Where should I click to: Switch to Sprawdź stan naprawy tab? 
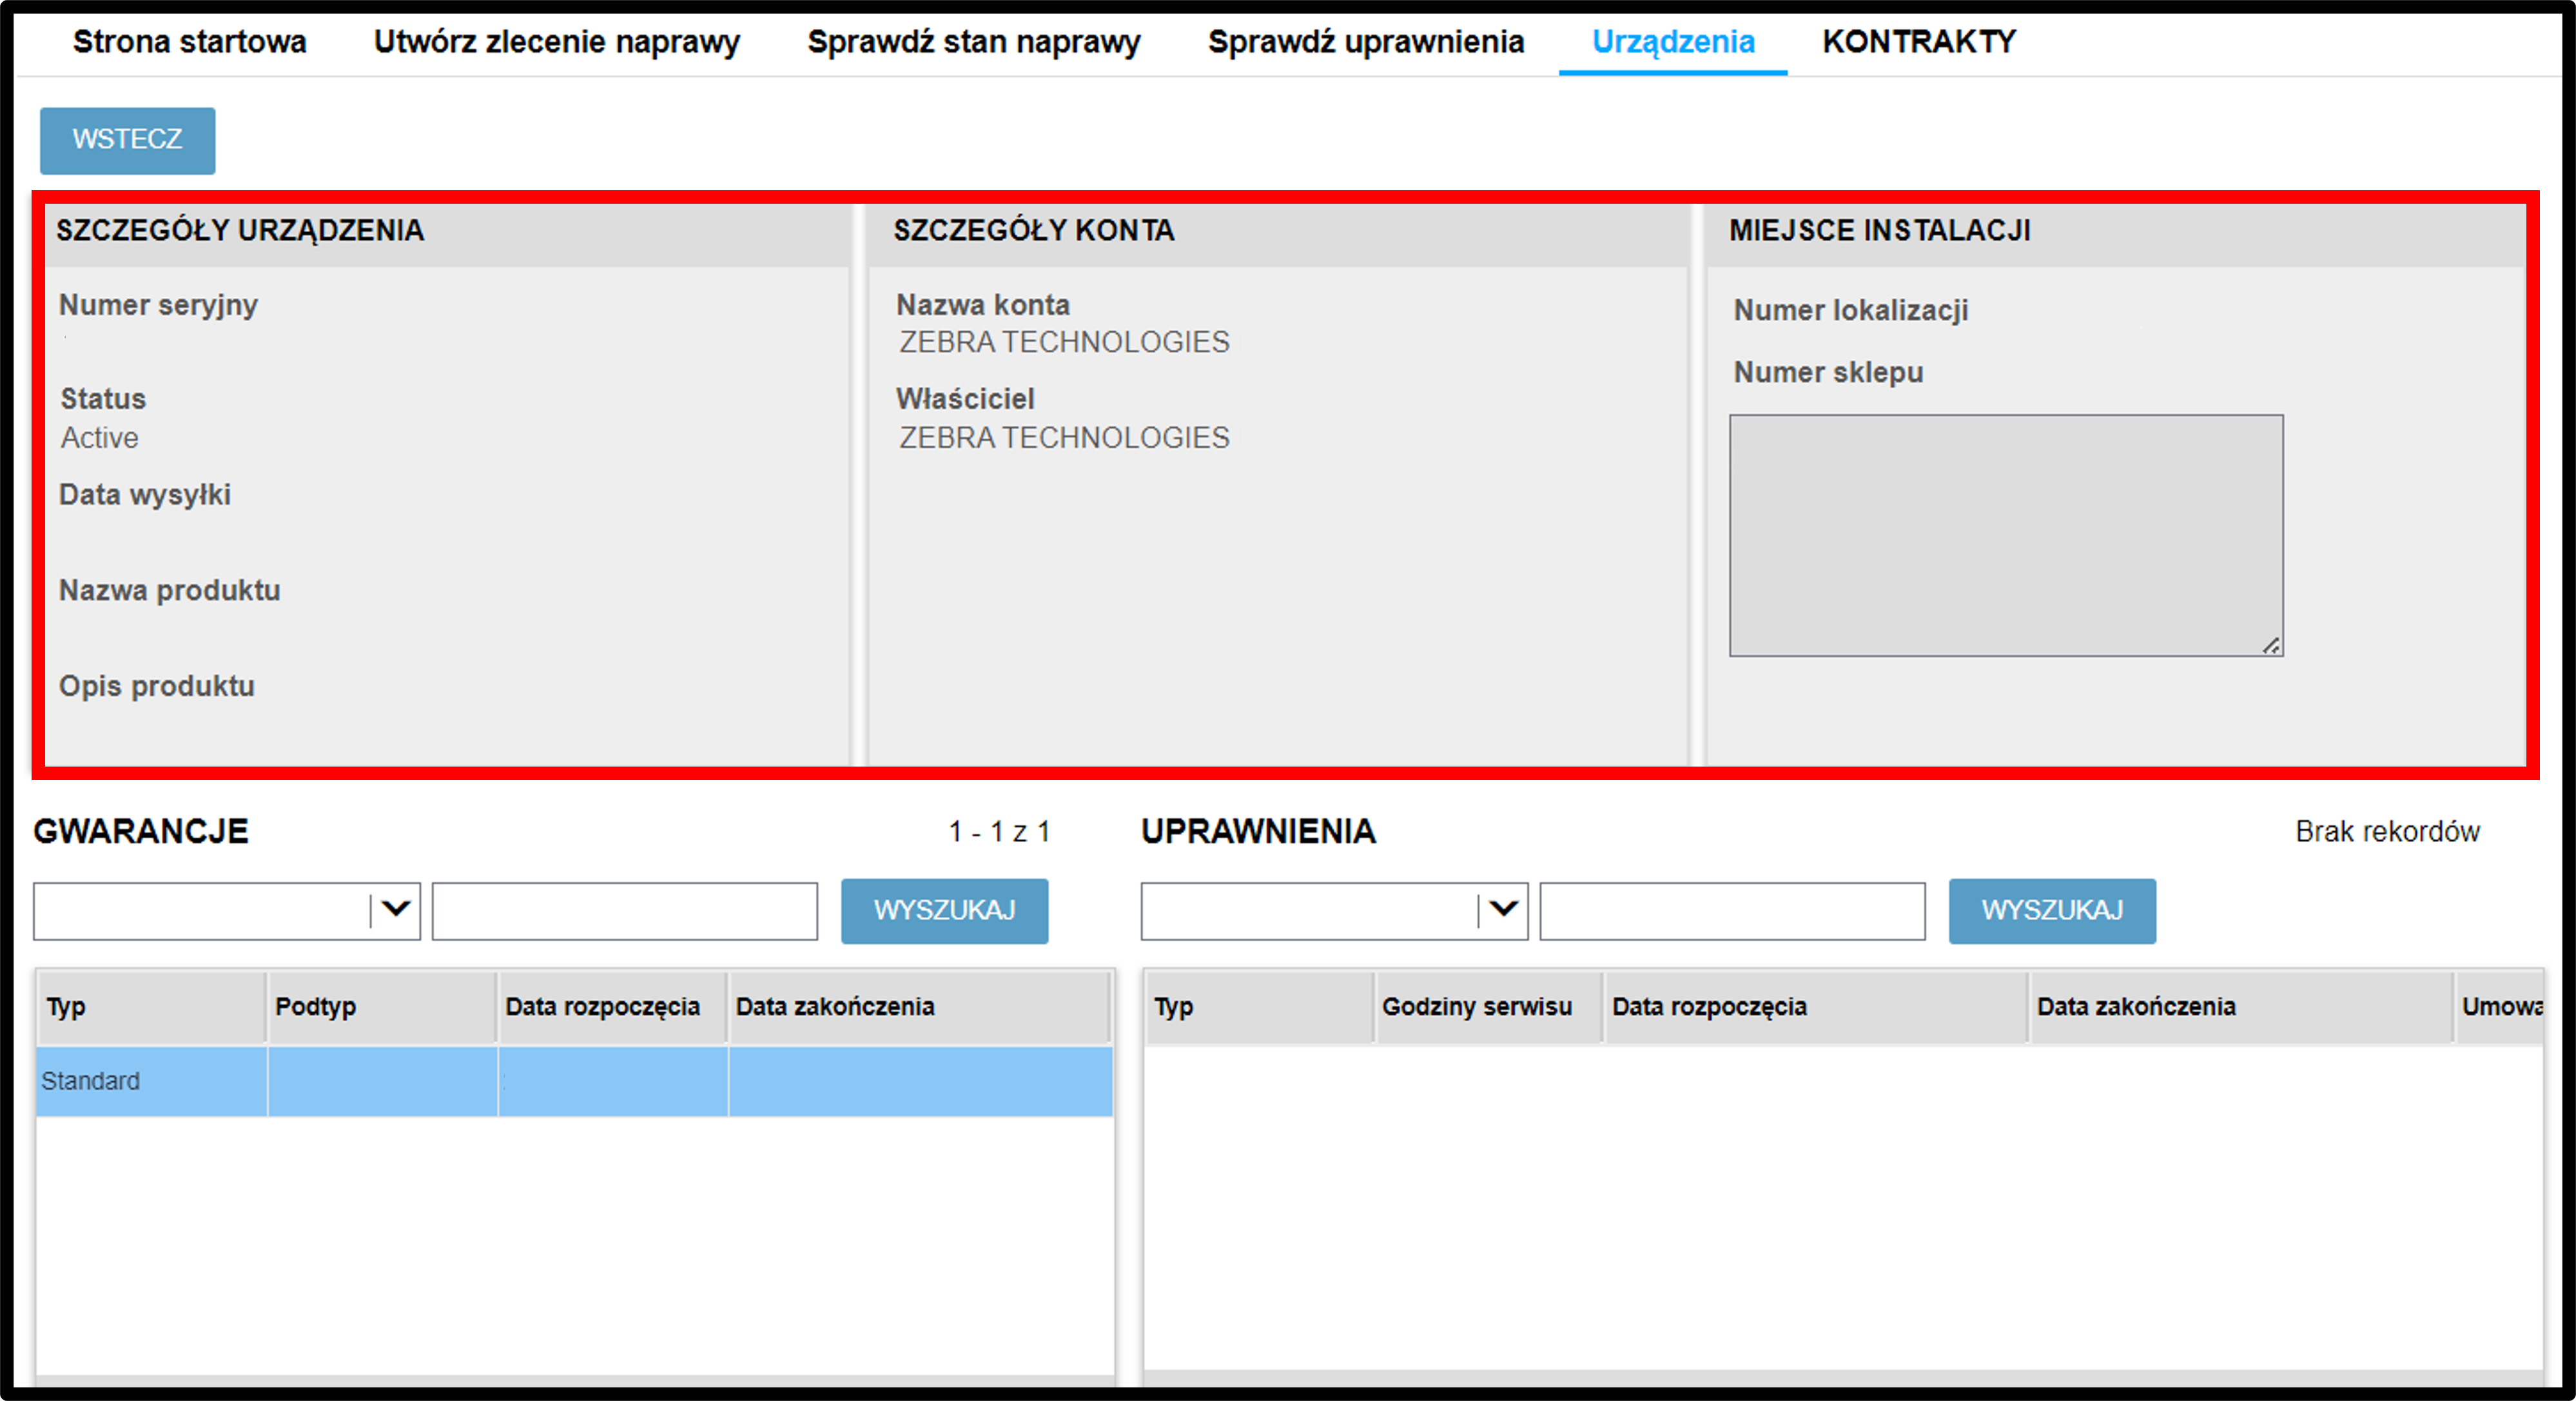(974, 42)
